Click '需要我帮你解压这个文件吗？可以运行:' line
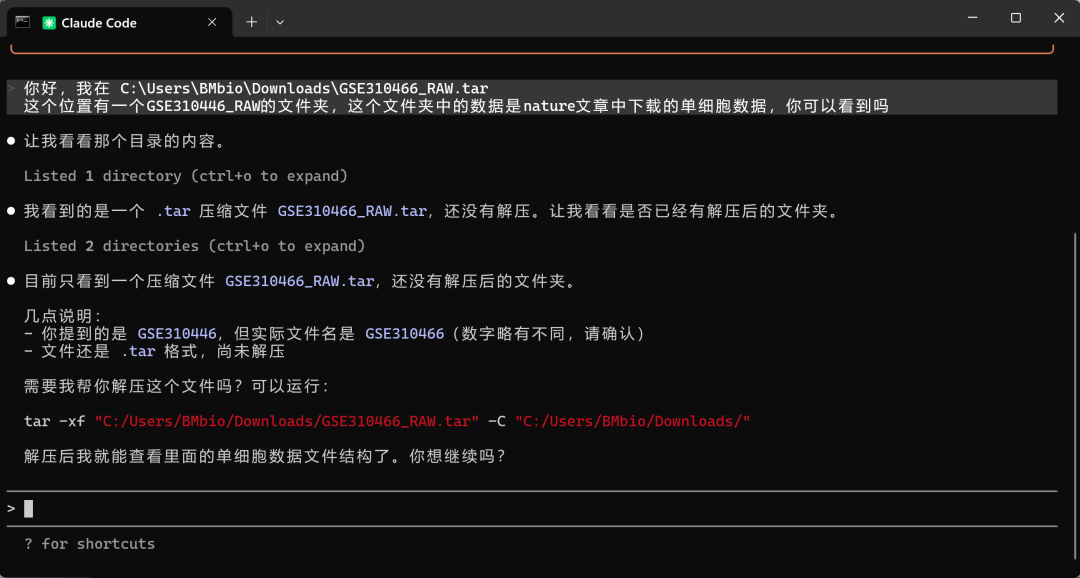The image size is (1080, 578). coord(178,386)
